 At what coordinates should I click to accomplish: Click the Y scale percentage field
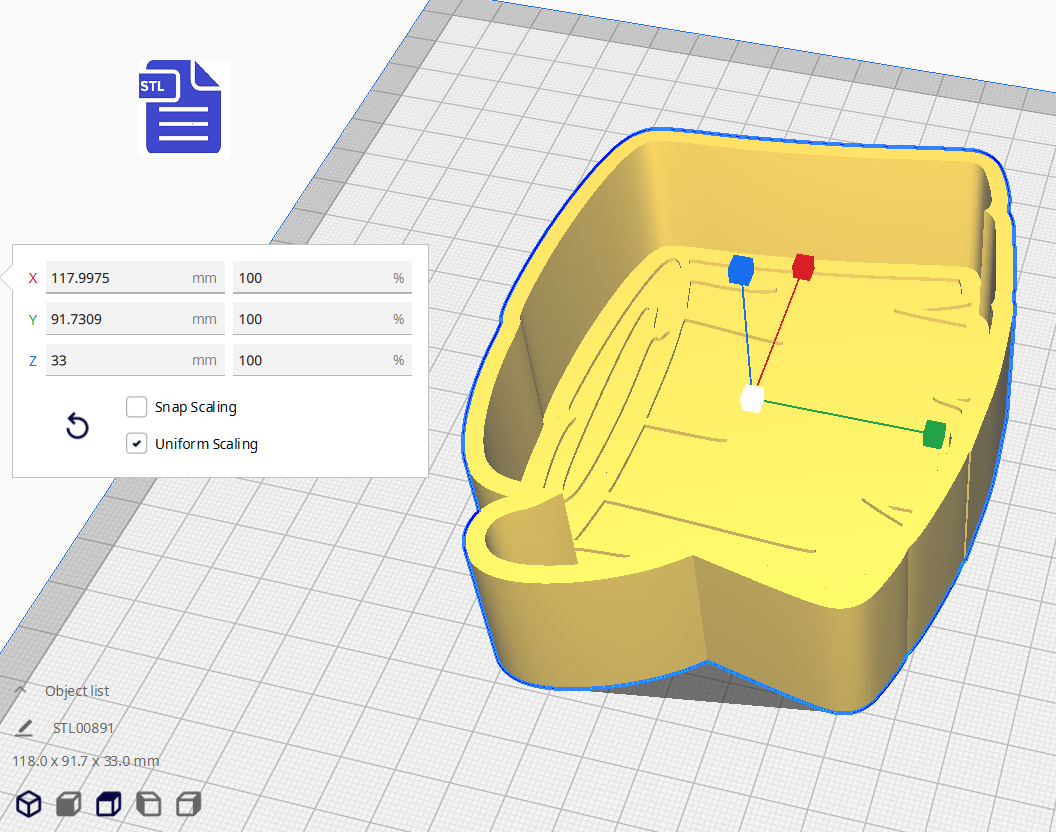point(322,318)
